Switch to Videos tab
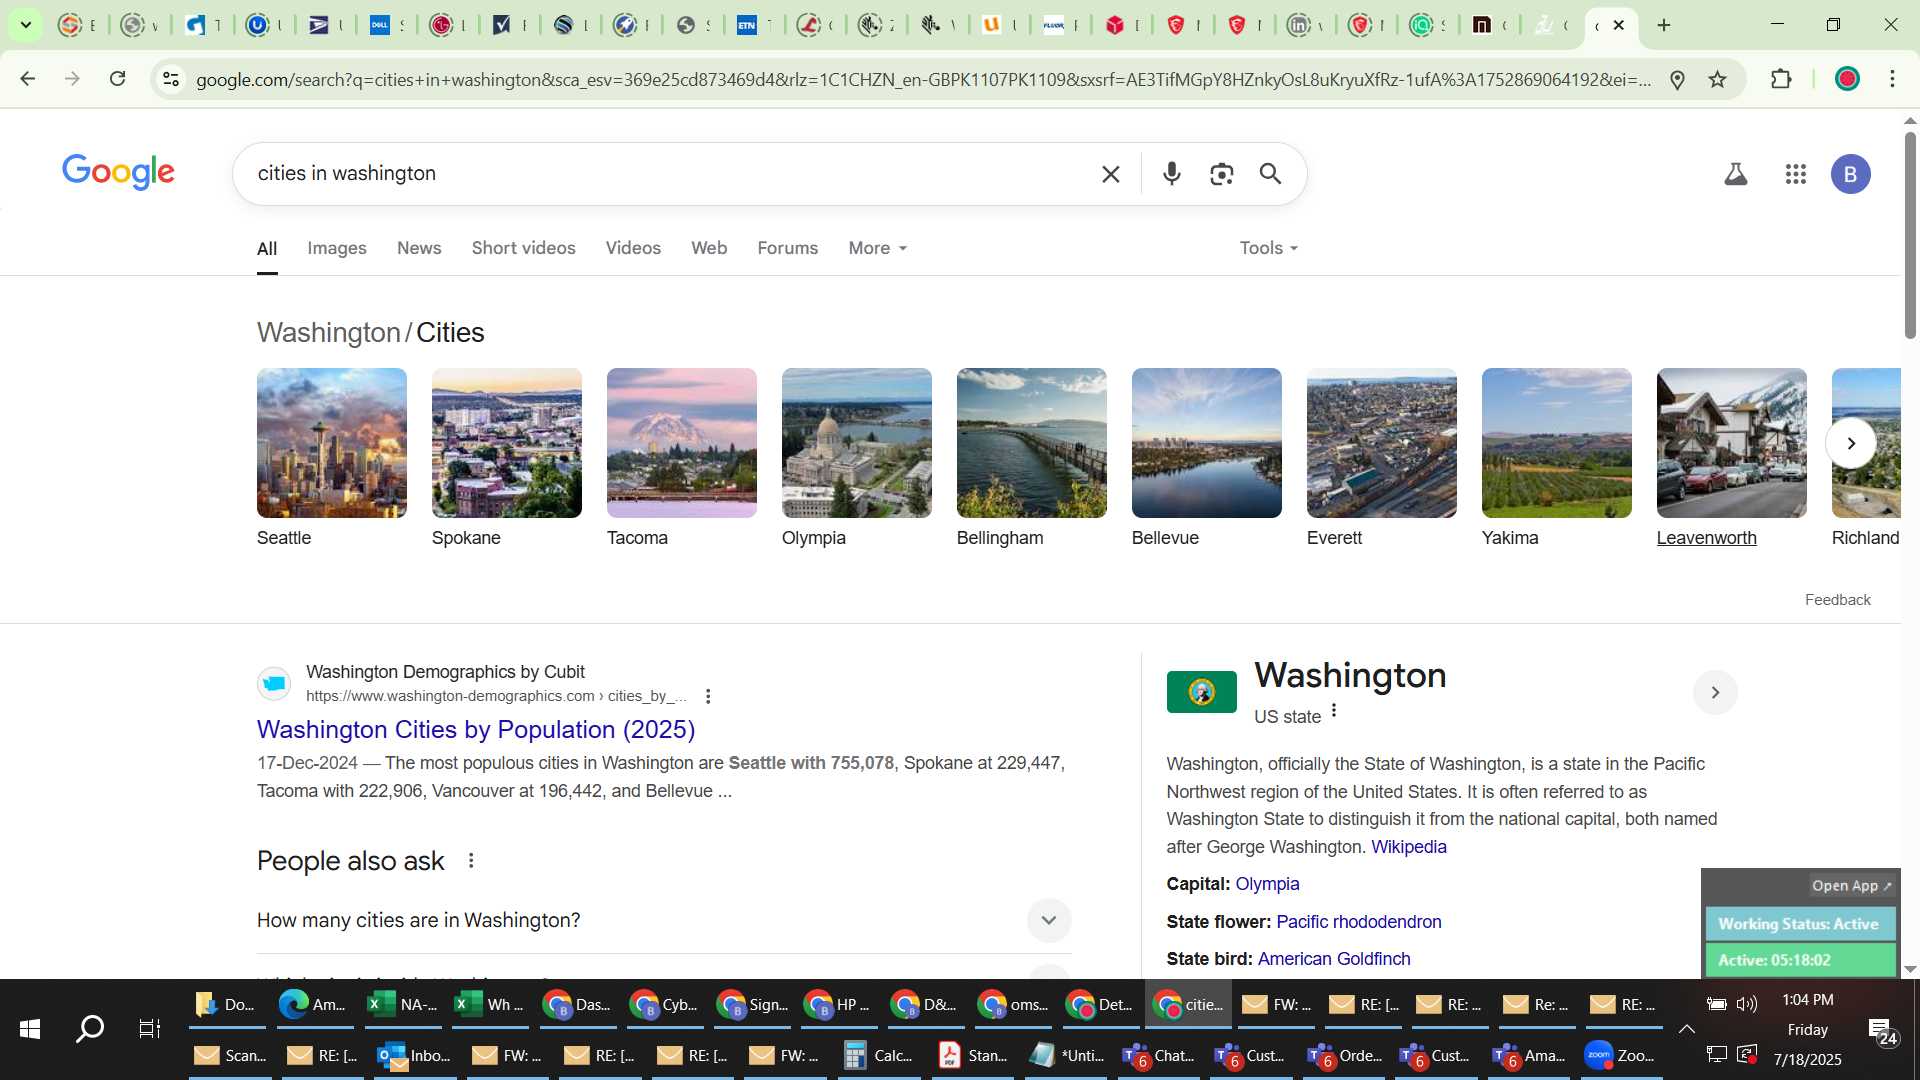The width and height of the screenshot is (1920, 1080). (x=633, y=248)
